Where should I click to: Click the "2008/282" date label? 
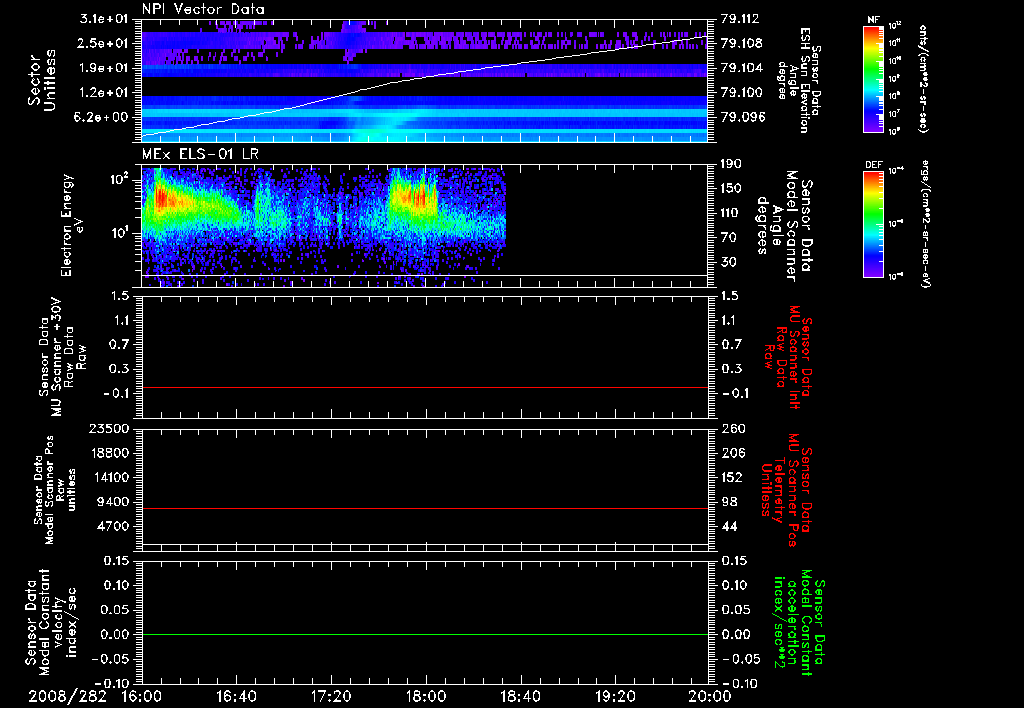pos(67,696)
